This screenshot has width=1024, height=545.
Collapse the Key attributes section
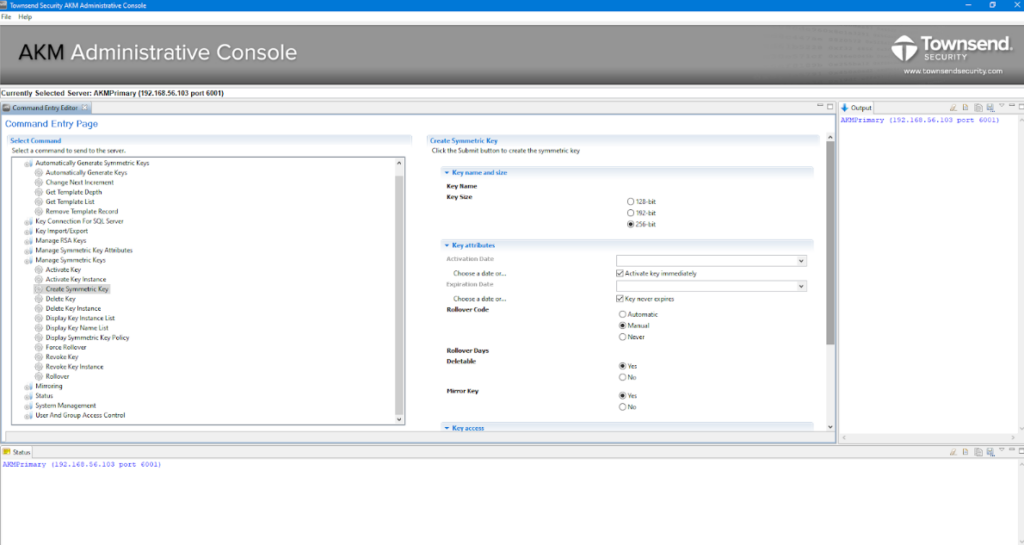(x=447, y=245)
